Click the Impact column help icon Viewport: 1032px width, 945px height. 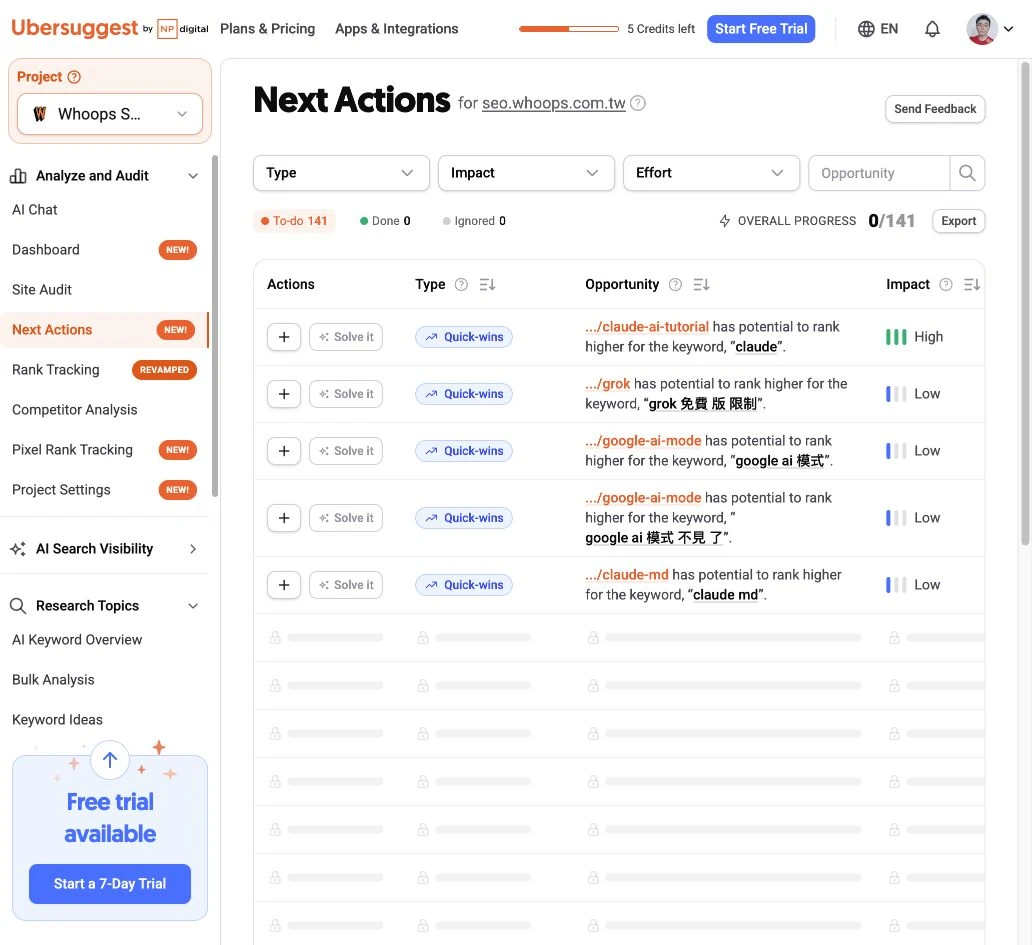tap(946, 284)
